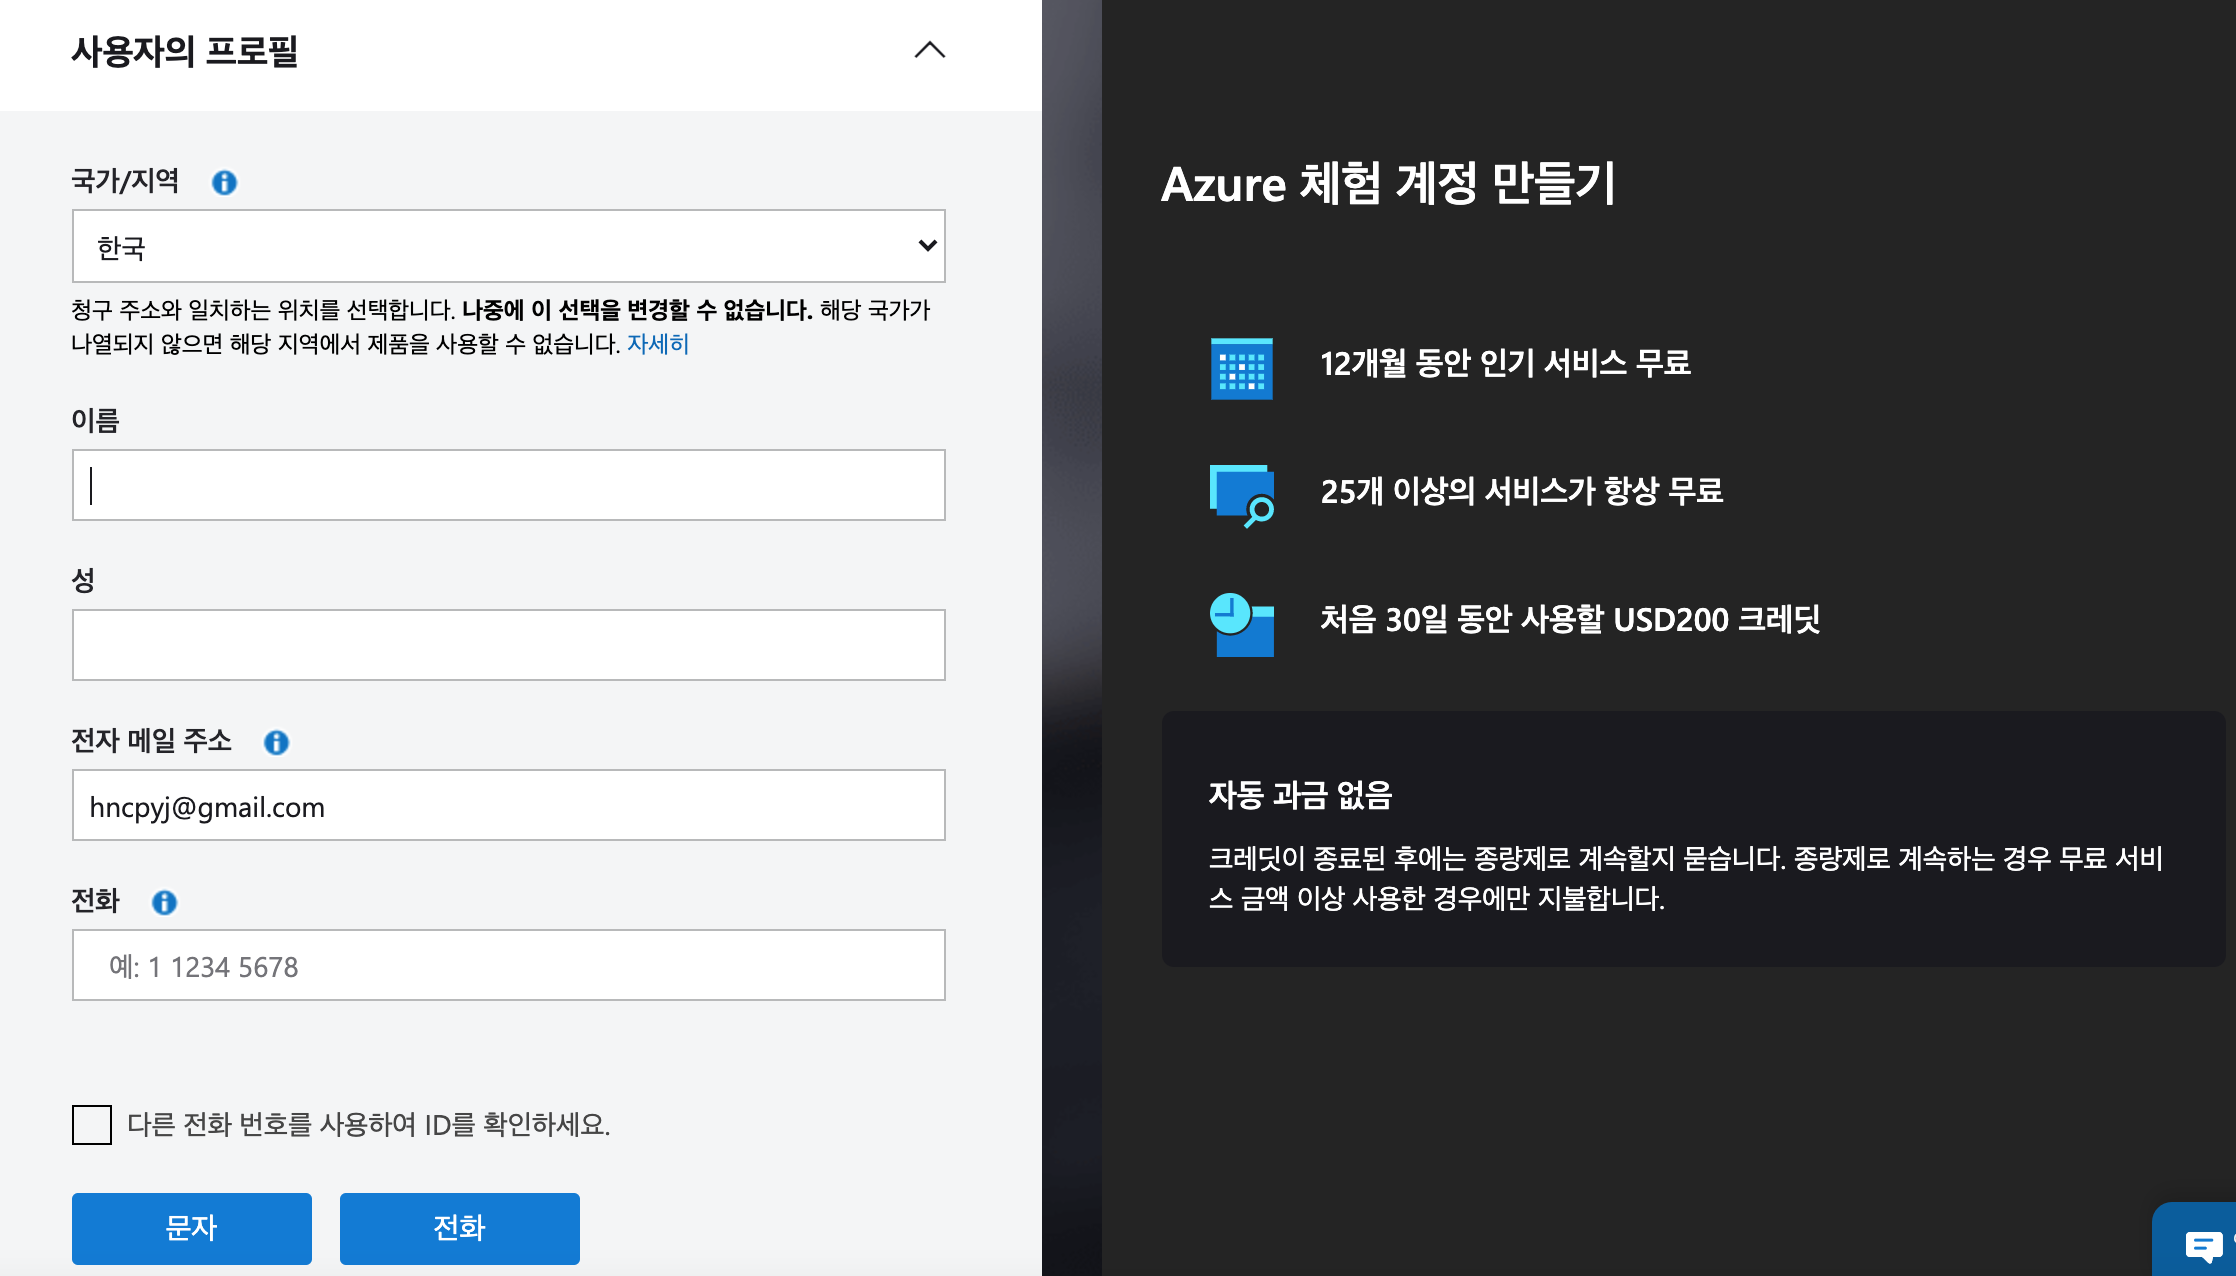
Task: Click the info icon next to 국가/지역
Action: tap(224, 182)
